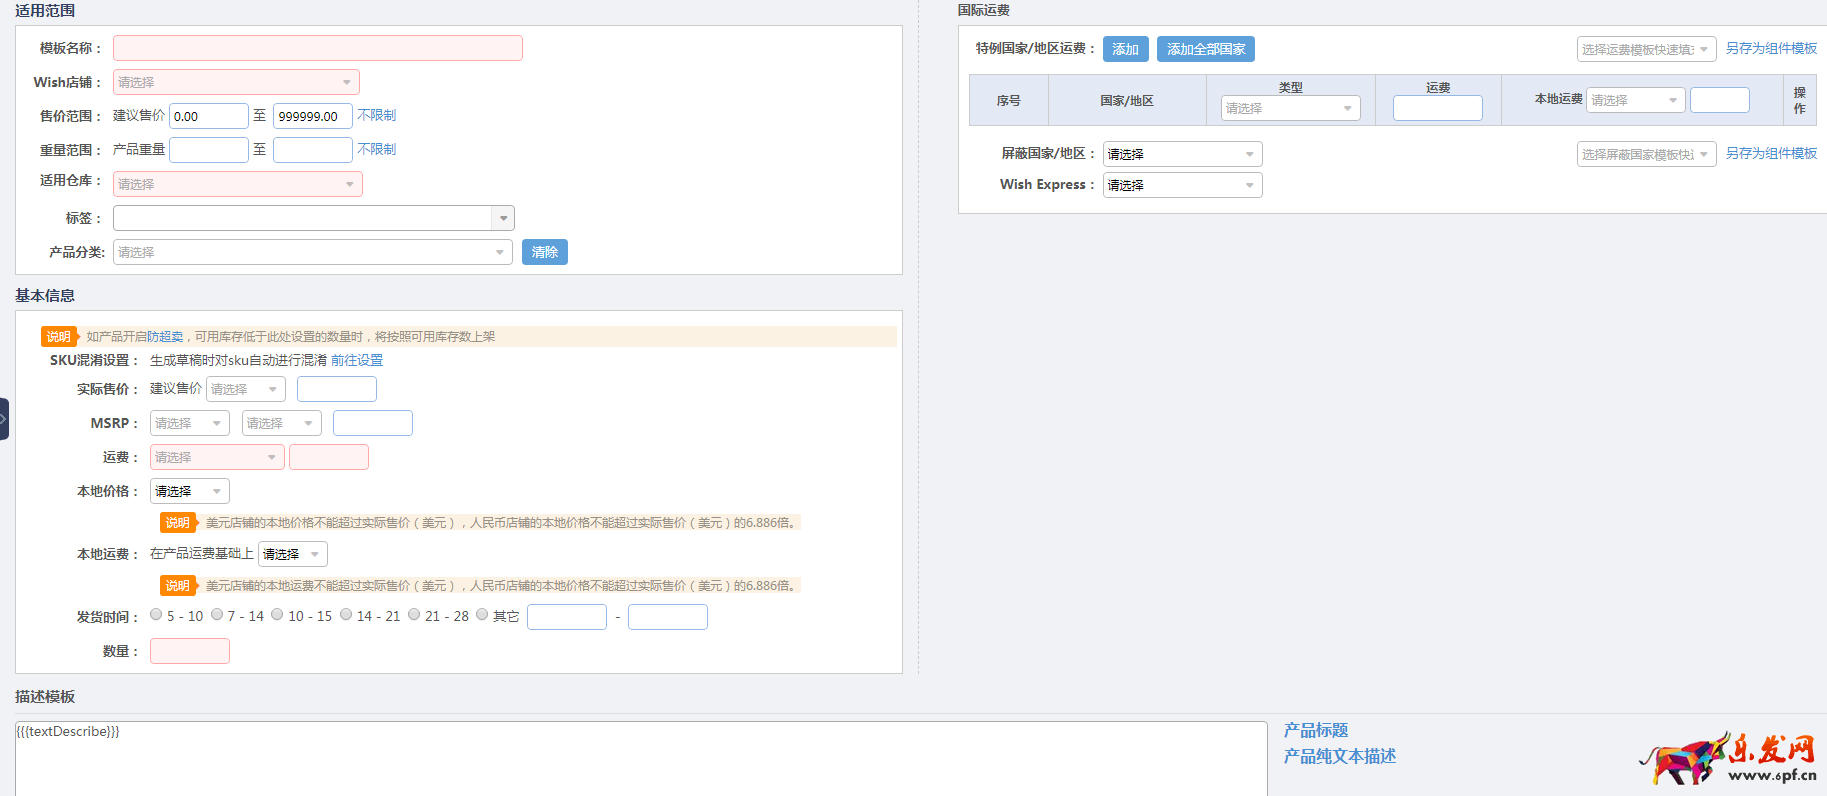Image resolution: width=1827 pixels, height=796 pixels.
Task: Click the 添加全部国家 button
Action: click(1205, 49)
